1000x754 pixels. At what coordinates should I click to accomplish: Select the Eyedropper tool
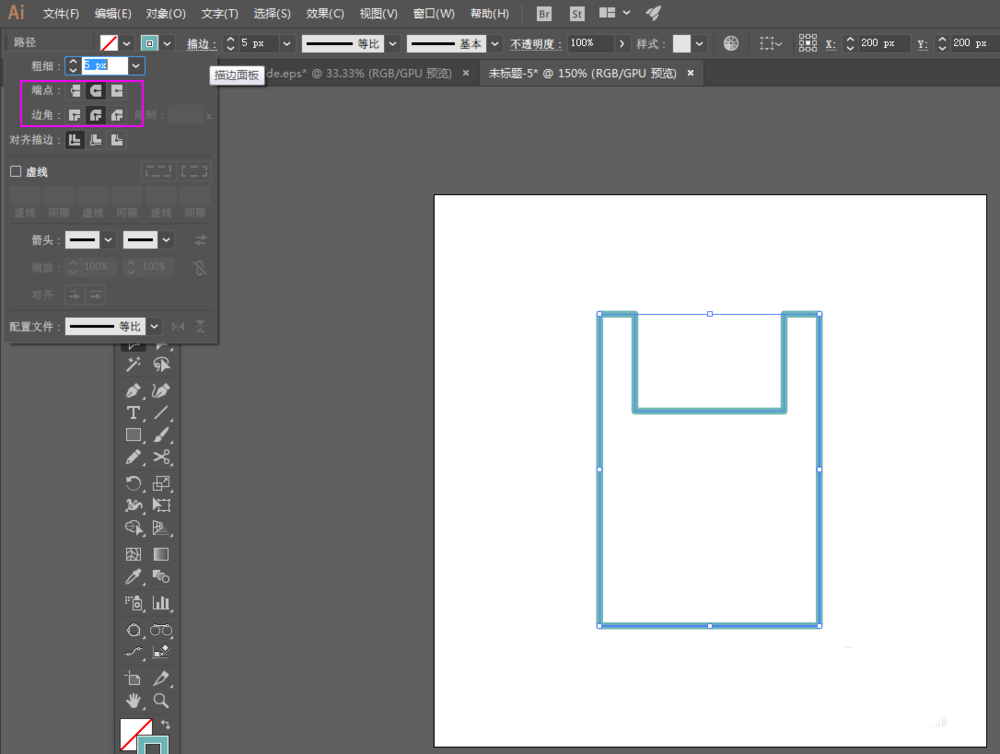133,577
